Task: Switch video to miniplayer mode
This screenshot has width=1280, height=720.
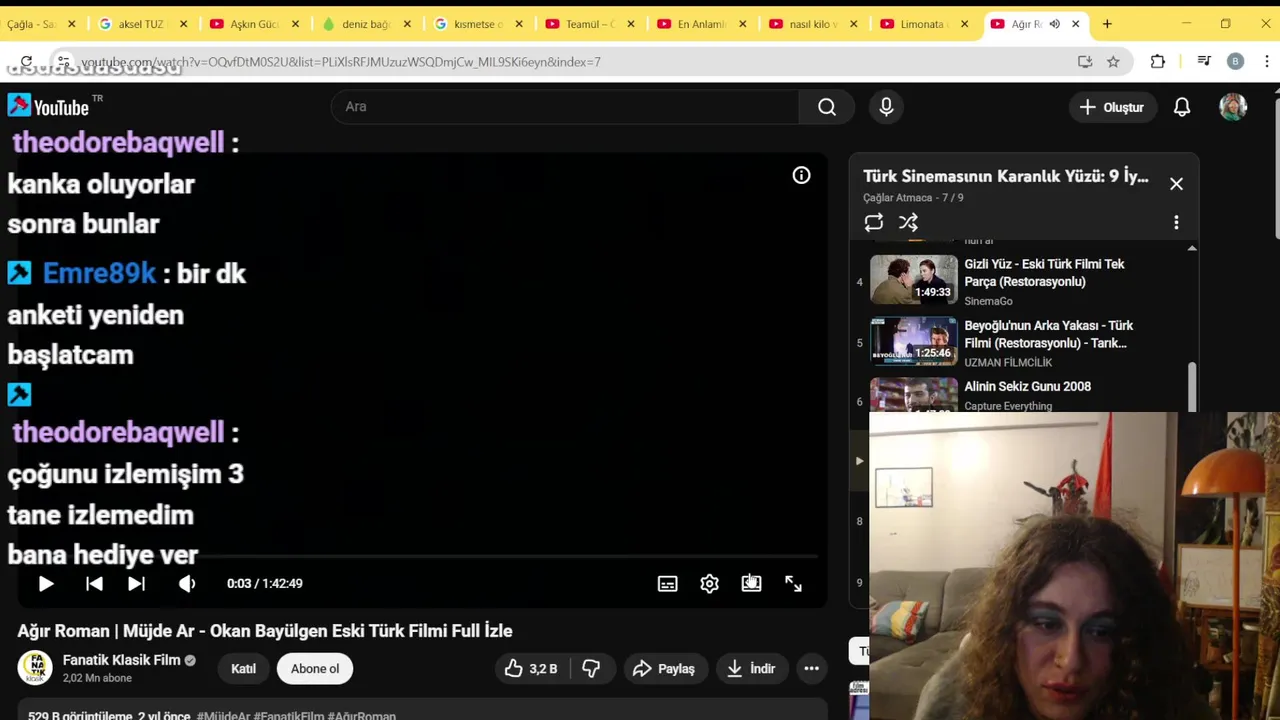Action: [x=751, y=584]
